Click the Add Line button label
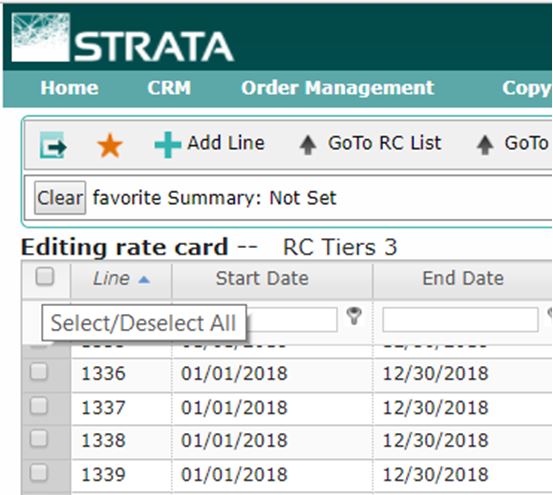553x495 pixels. point(226,143)
